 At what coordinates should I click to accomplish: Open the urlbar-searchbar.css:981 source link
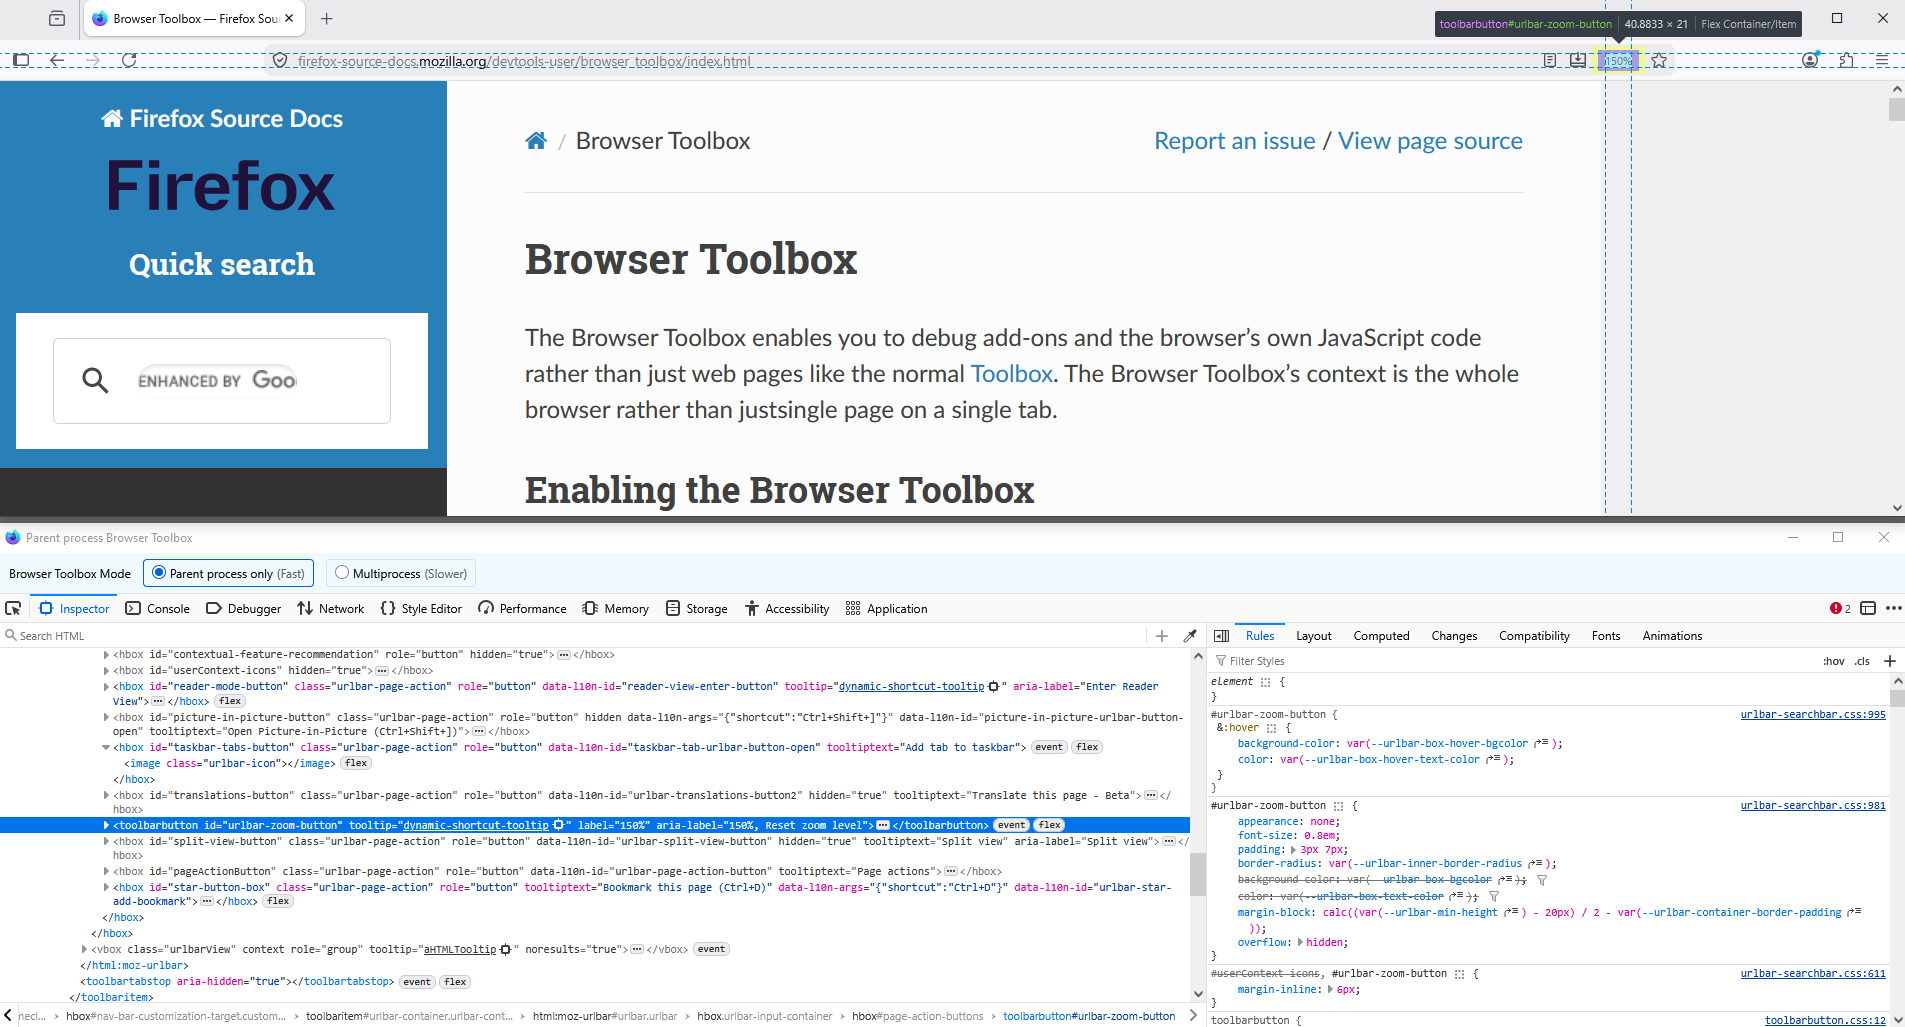(1813, 806)
